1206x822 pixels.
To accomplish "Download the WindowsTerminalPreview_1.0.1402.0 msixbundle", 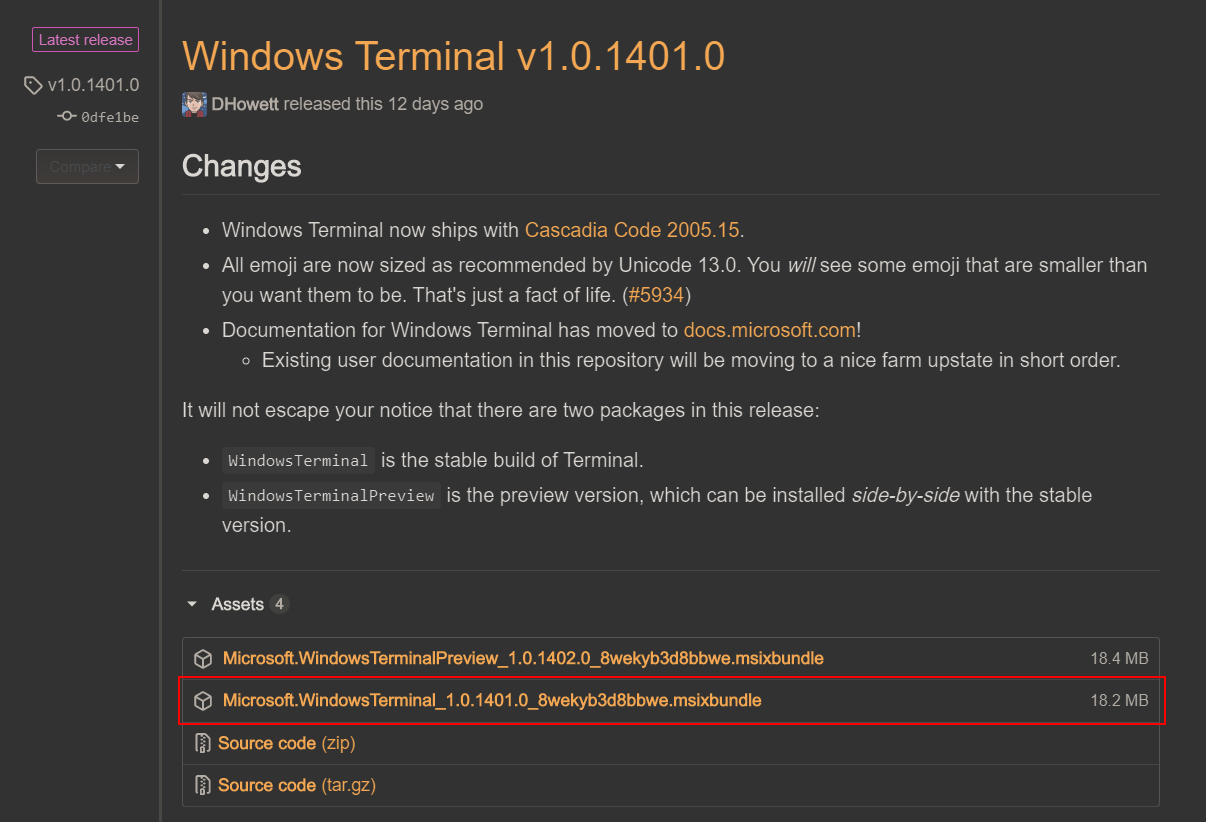I will pyautogui.click(x=523, y=658).
